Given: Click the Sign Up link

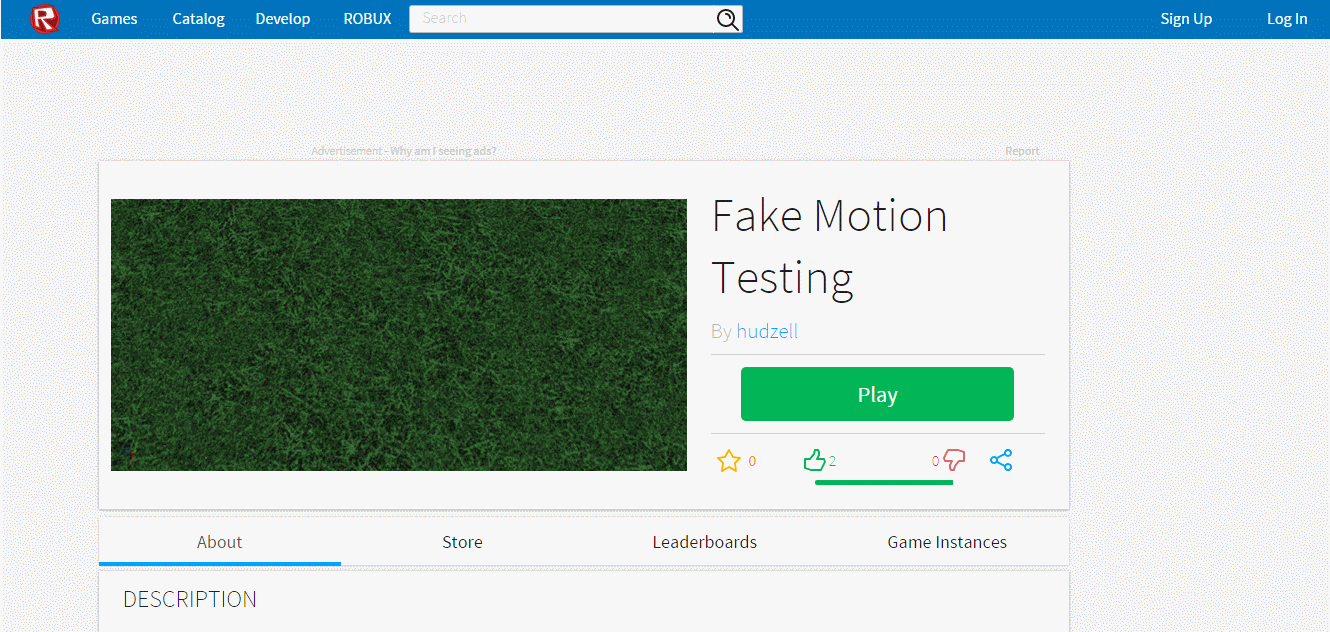Looking at the screenshot, I should (1186, 19).
